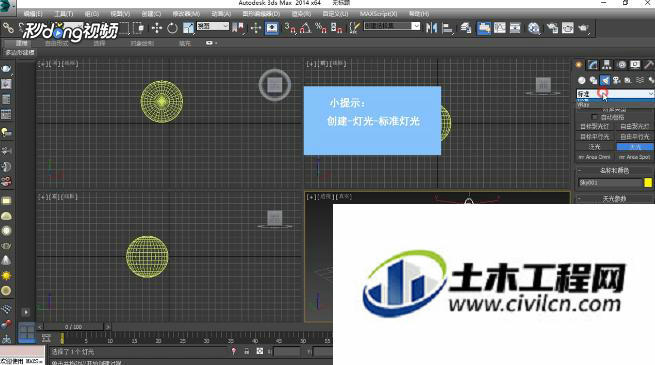This screenshot has height=365, width=655.
Task: Select the Cameras category icon
Action: (617, 80)
